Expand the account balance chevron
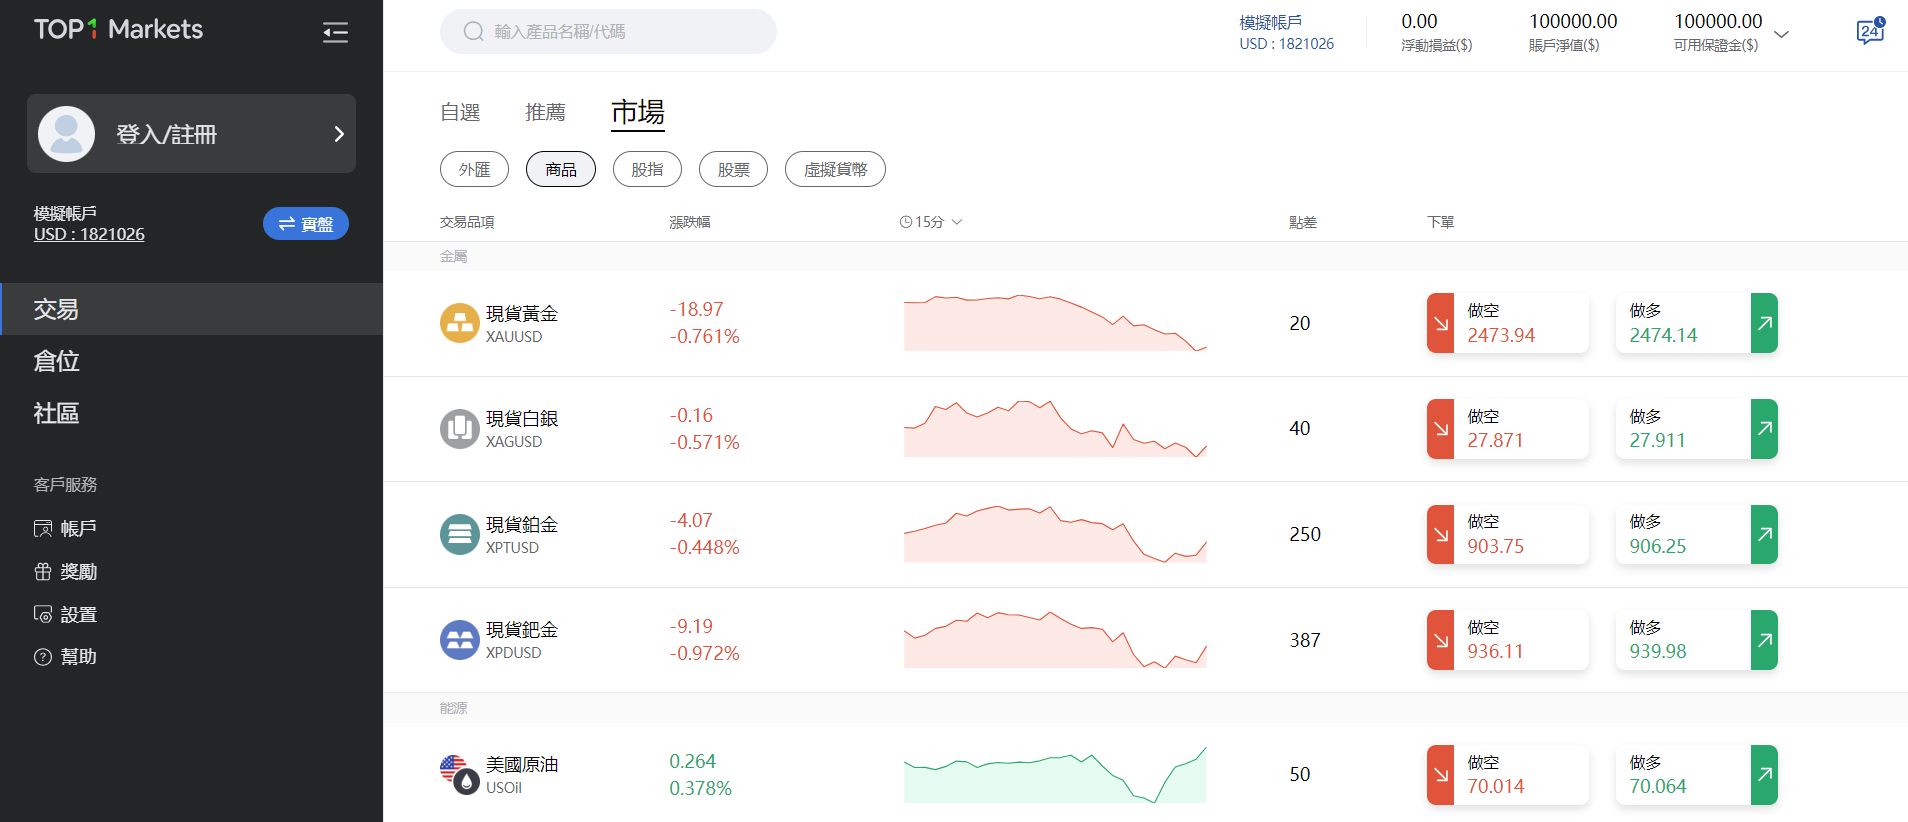 pos(1781,34)
